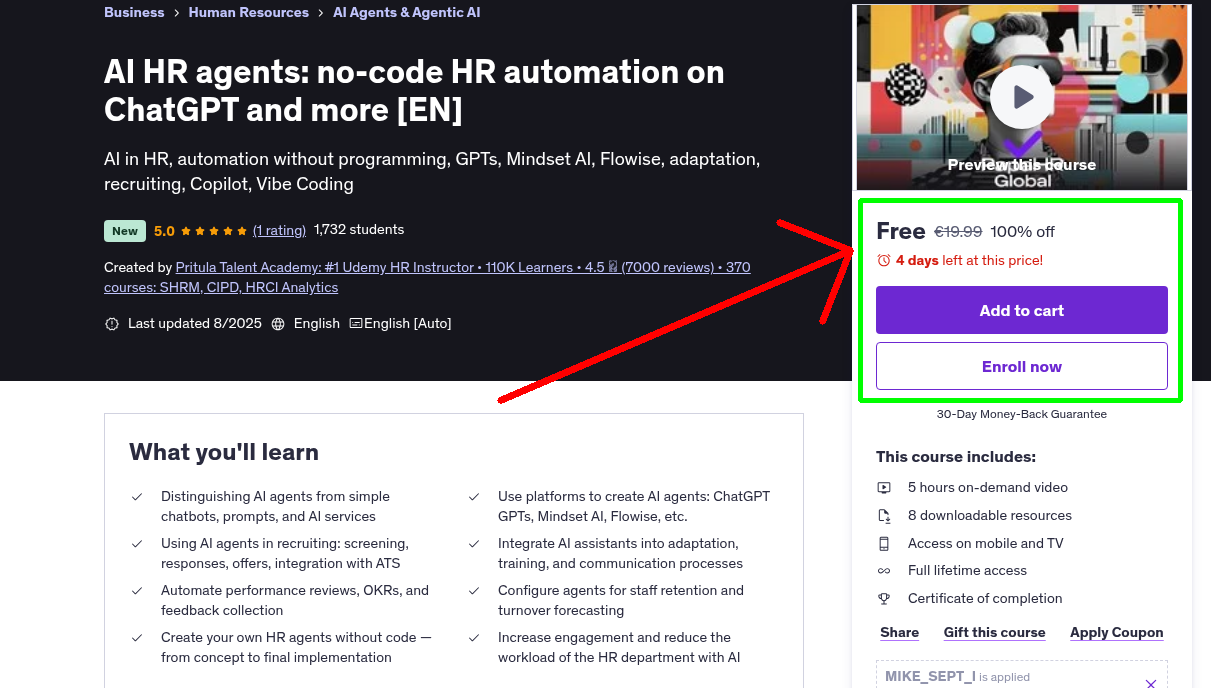This screenshot has height=688, width=1211.
Task: Play the course preview video
Action: point(1022,97)
